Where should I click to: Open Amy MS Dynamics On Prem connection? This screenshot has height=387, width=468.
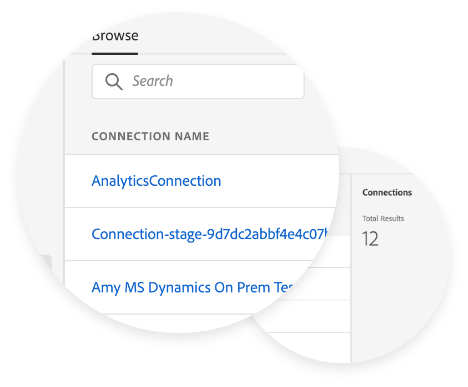pyautogui.click(x=193, y=288)
